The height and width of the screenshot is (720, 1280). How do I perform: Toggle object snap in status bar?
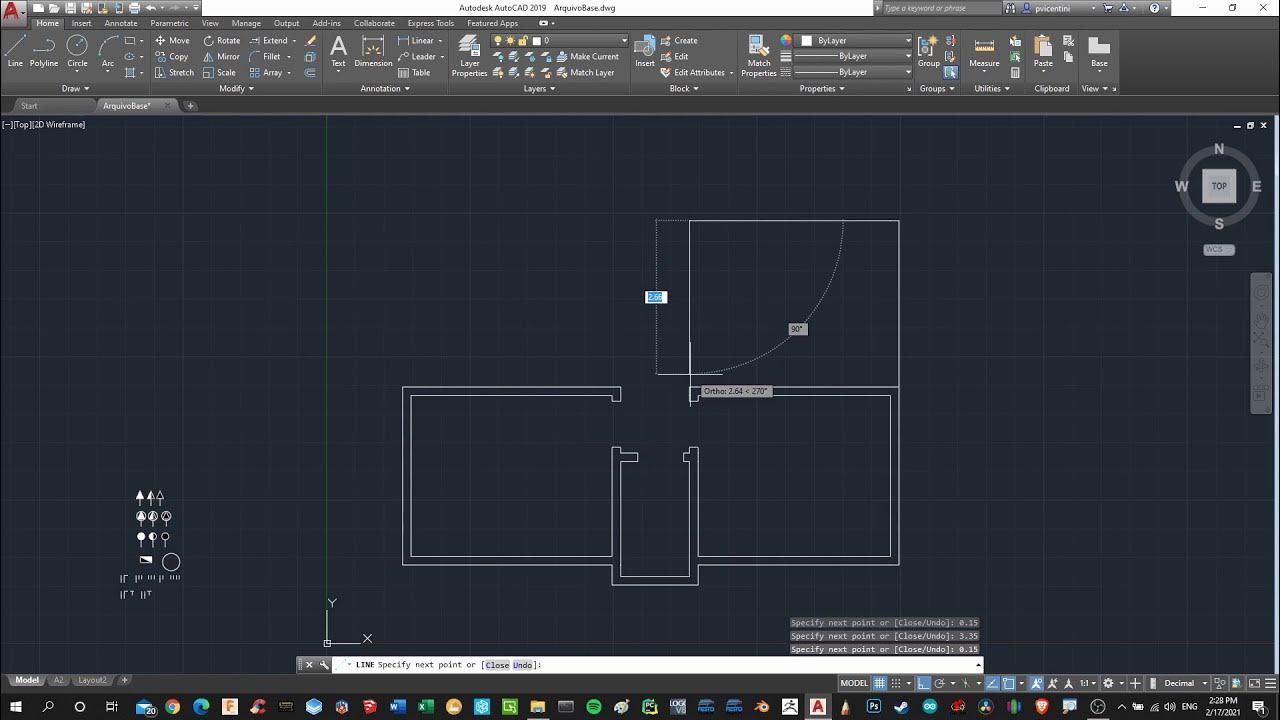pyautogui.click(x=1008, y=683)
